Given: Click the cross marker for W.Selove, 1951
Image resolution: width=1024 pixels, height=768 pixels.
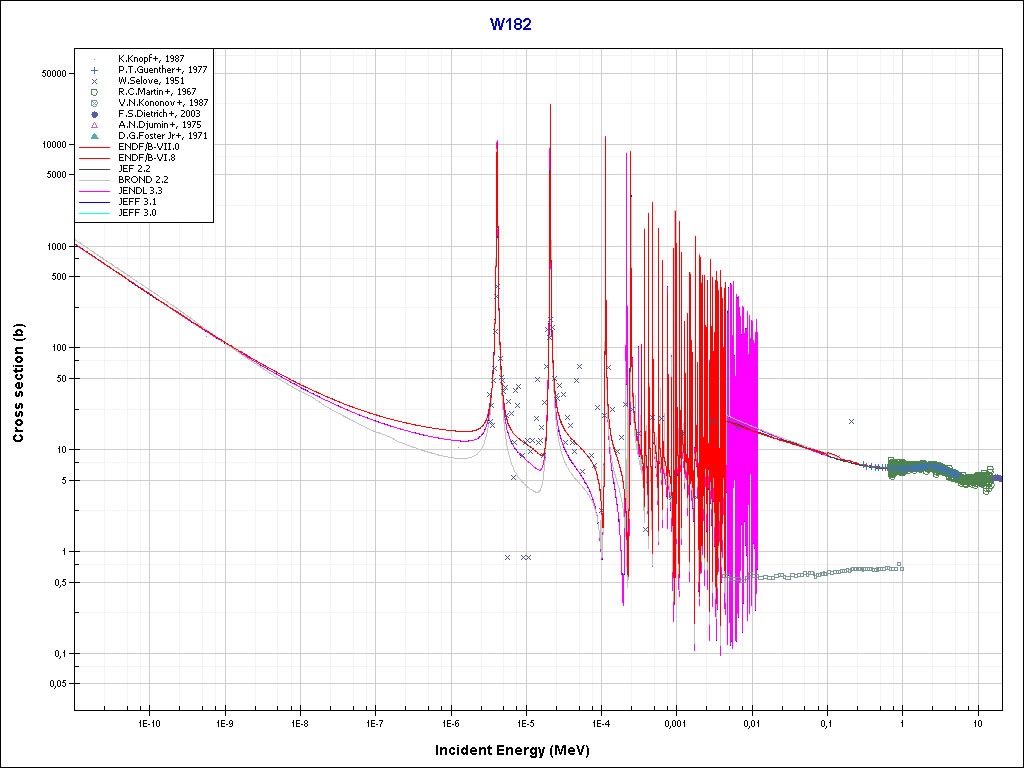Looking at the screenshot, I should pos(94,81).
